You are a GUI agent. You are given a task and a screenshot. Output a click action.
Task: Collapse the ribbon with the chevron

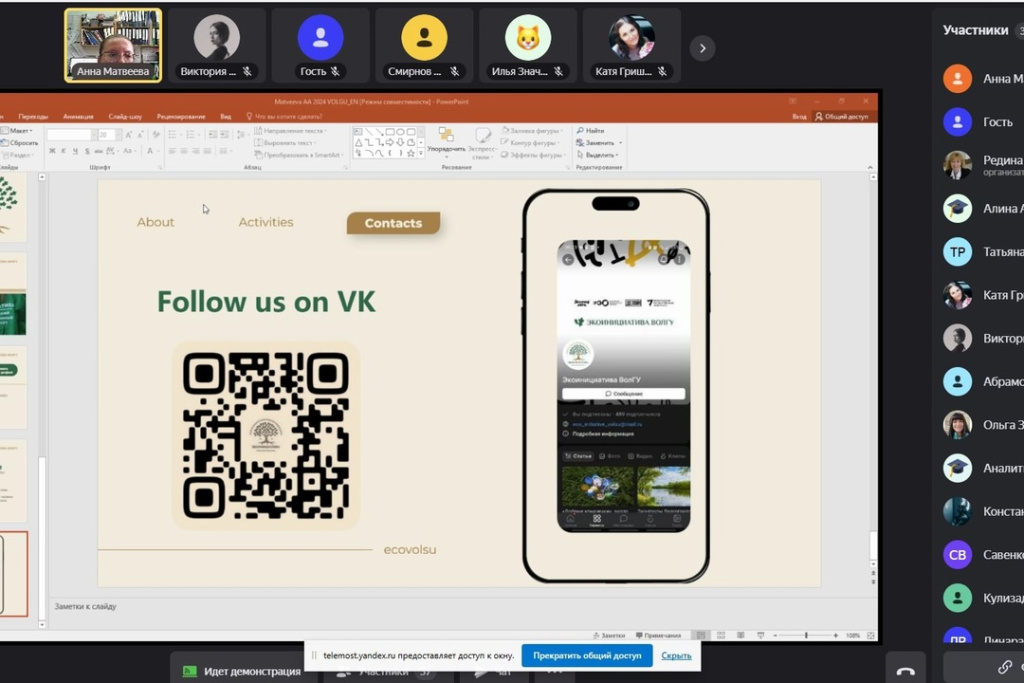870,168
